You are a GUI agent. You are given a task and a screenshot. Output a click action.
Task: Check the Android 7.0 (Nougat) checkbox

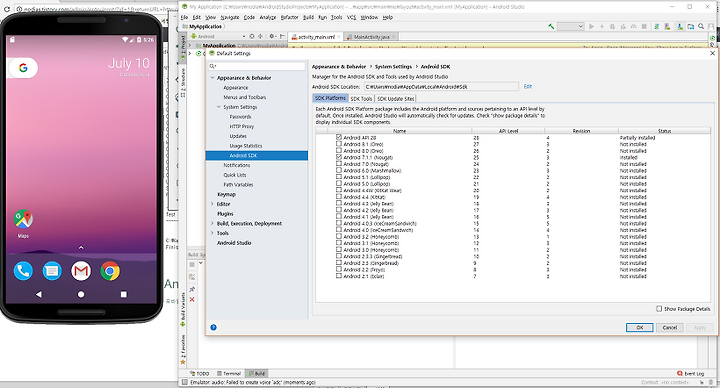(x=339, y=163)
